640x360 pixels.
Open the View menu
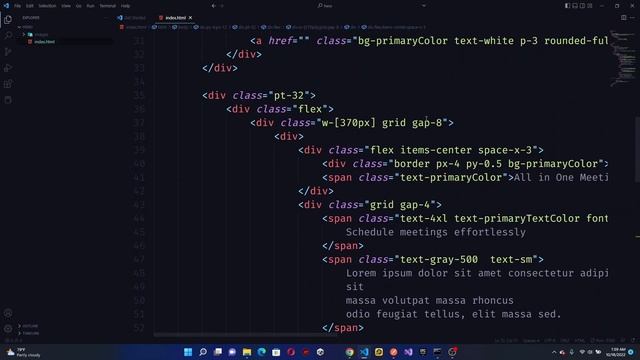click(x=66, y=6)
